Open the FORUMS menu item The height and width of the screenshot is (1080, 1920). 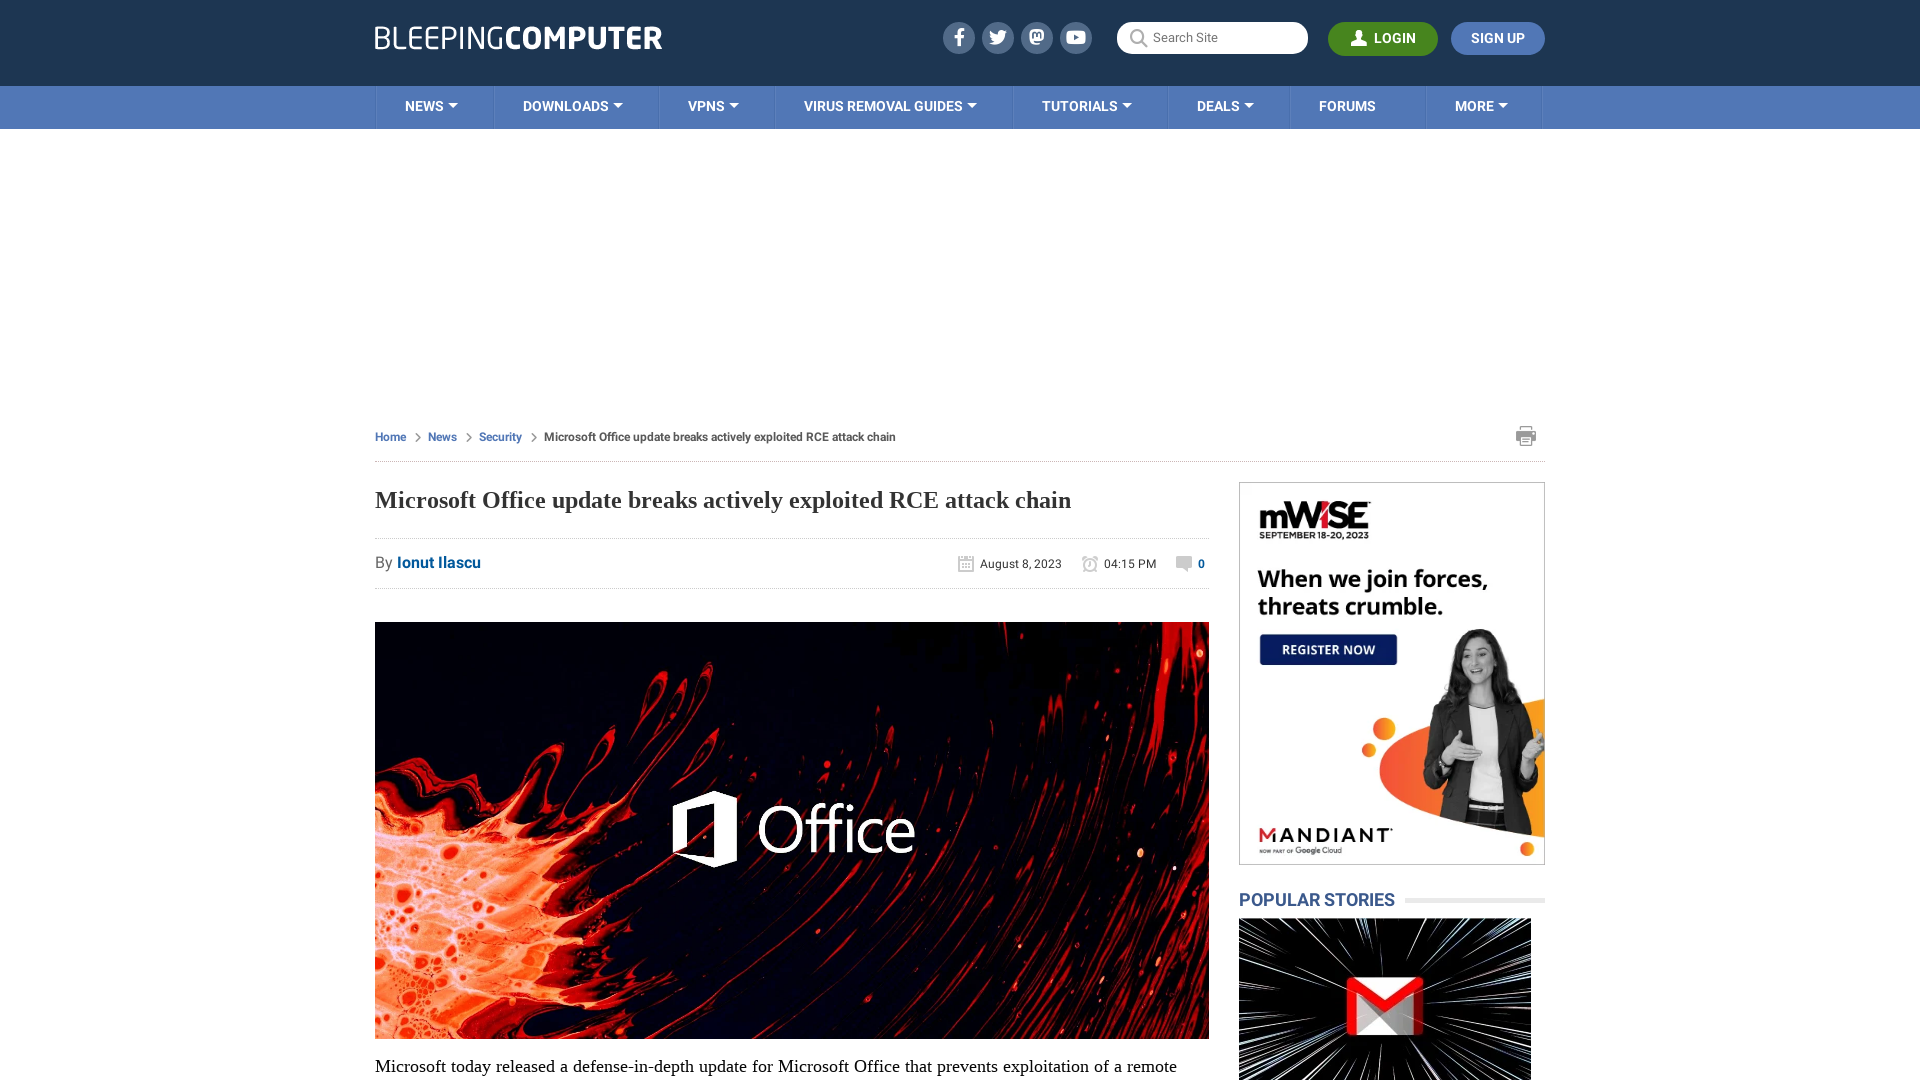click(x=1346, y=105)
